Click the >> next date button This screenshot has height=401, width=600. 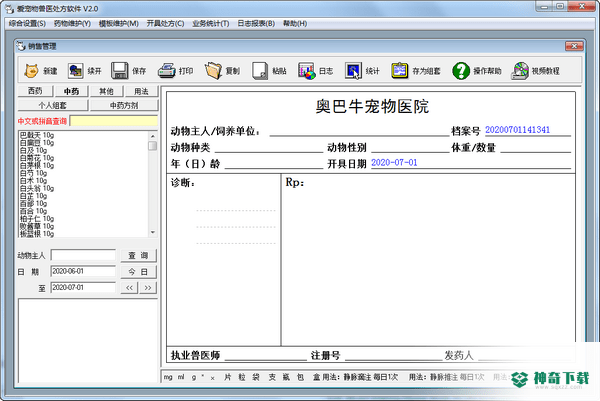148,288
